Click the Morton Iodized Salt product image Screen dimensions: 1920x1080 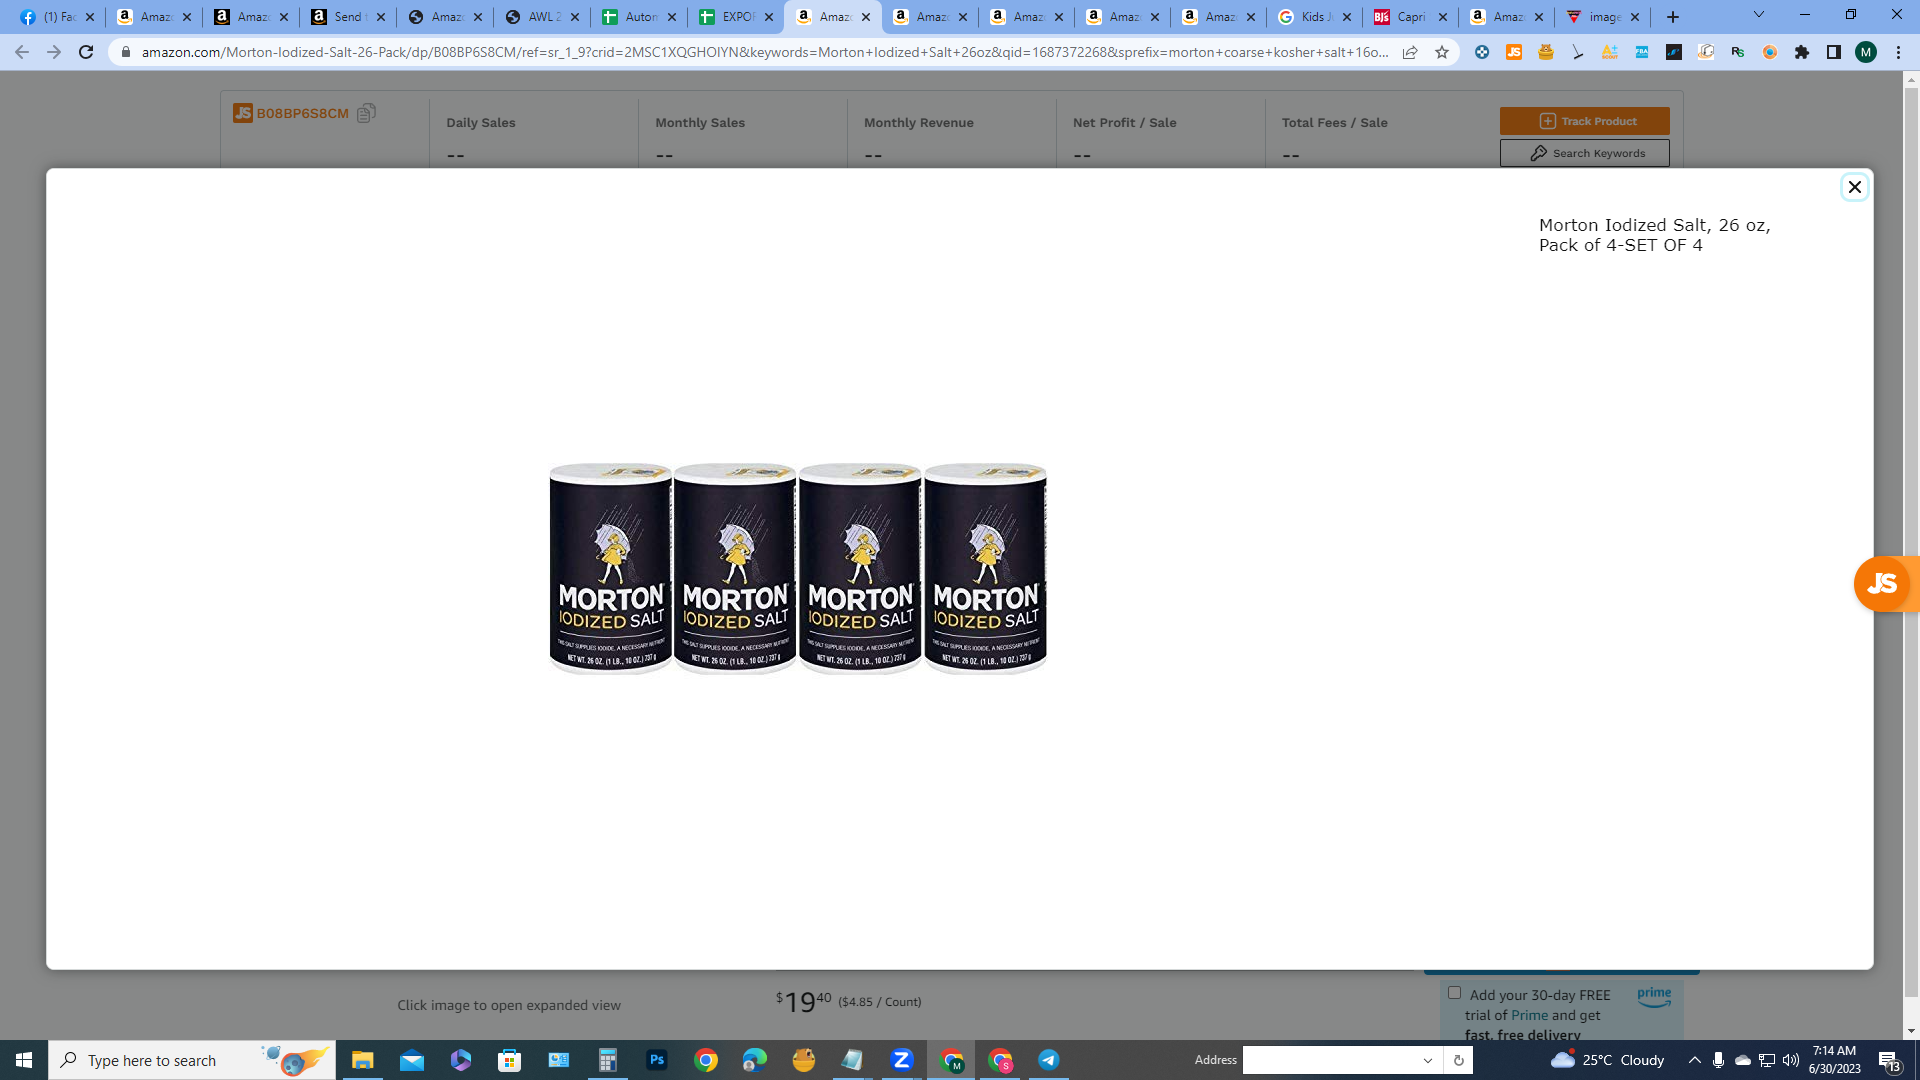[798, 568]
